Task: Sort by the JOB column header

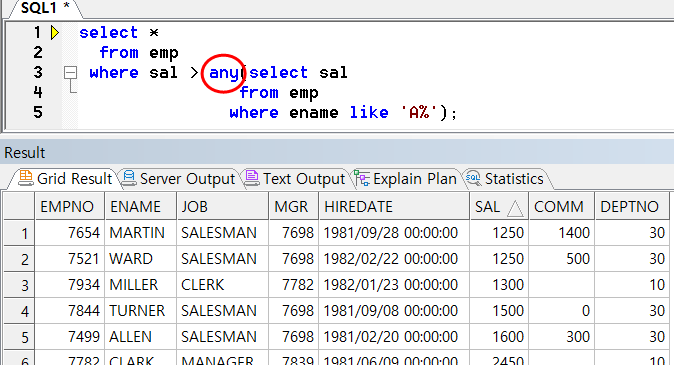Action: (223, 207)
